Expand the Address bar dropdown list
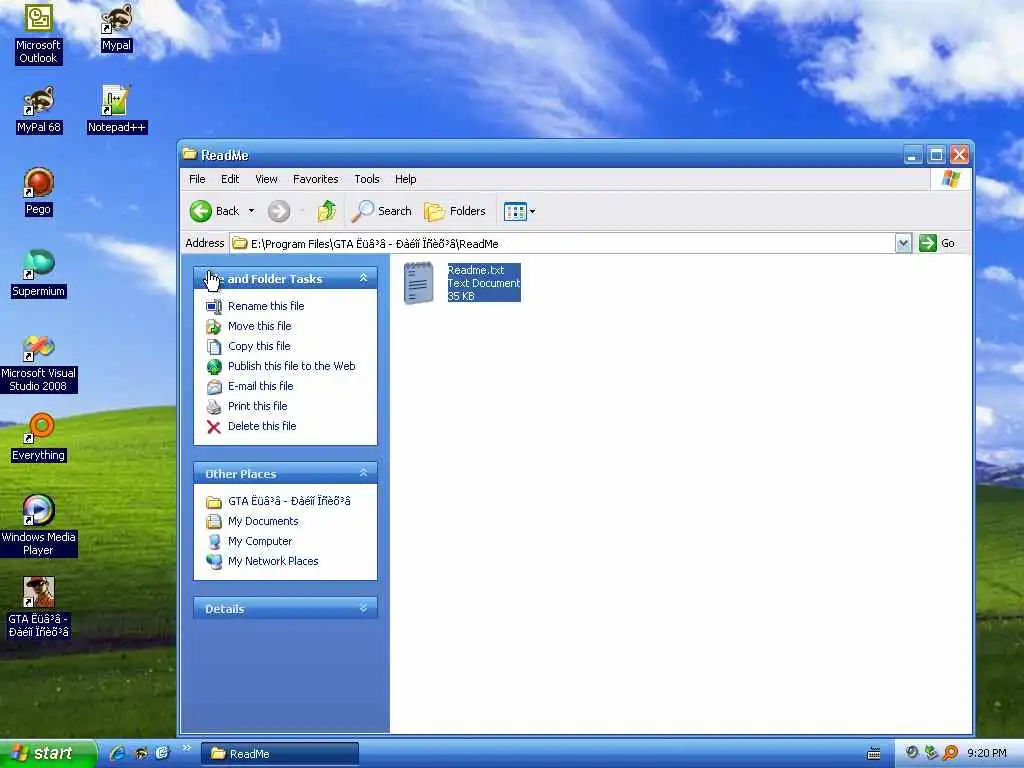The image size is (1024, 768). pyautogui.click(x=903, y=244)
